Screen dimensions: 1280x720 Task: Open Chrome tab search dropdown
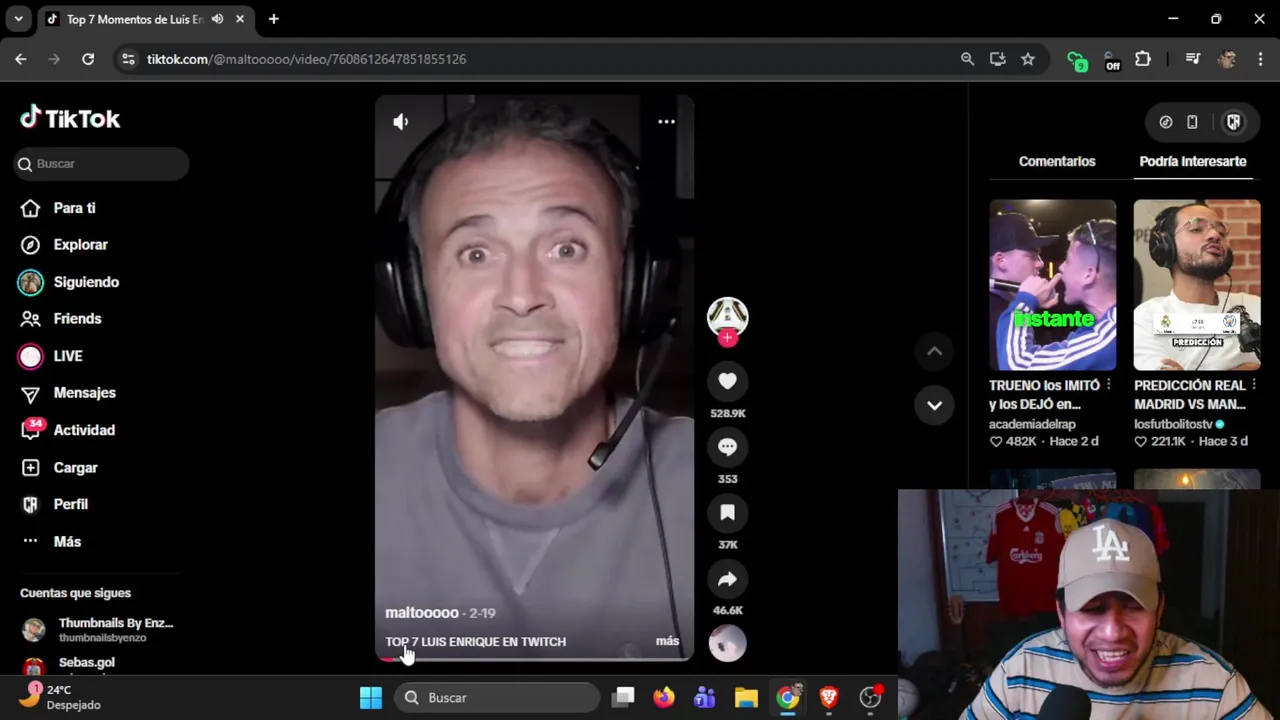tap(18, 19)
